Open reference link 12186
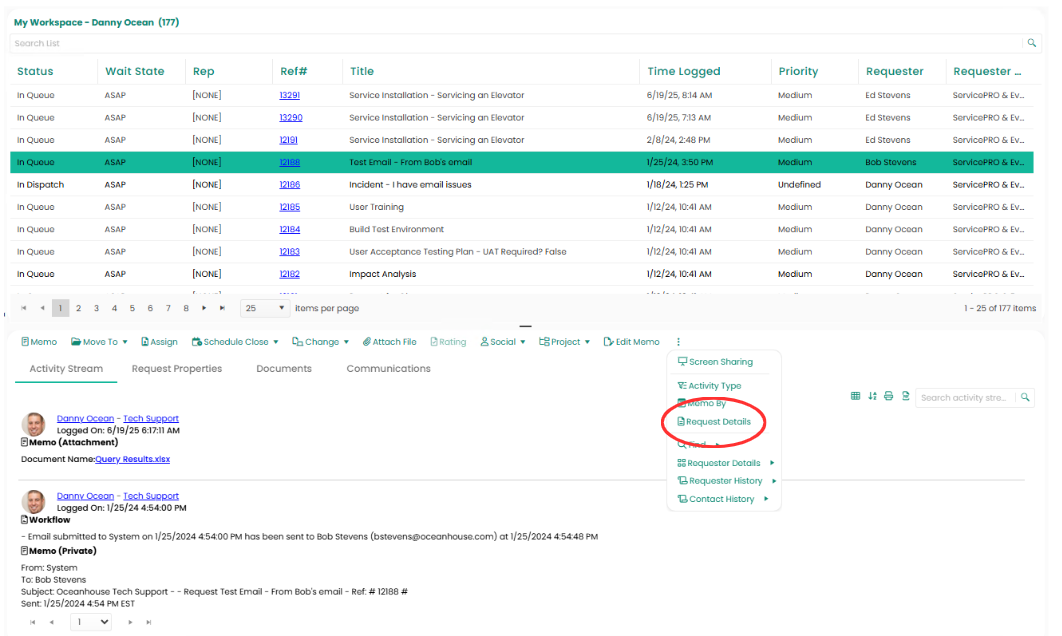Screen dimensions: 1062x636 click(289, 185)
